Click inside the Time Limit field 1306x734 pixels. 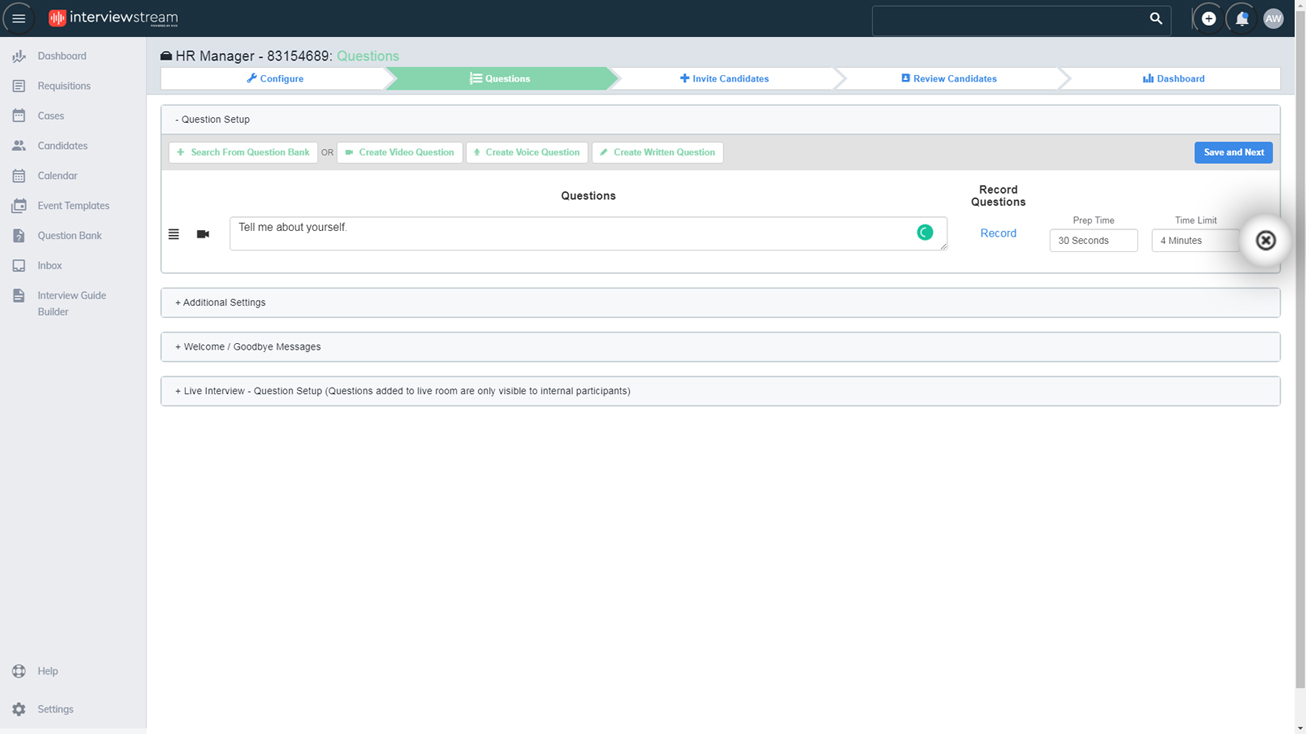pos(1196,240)
